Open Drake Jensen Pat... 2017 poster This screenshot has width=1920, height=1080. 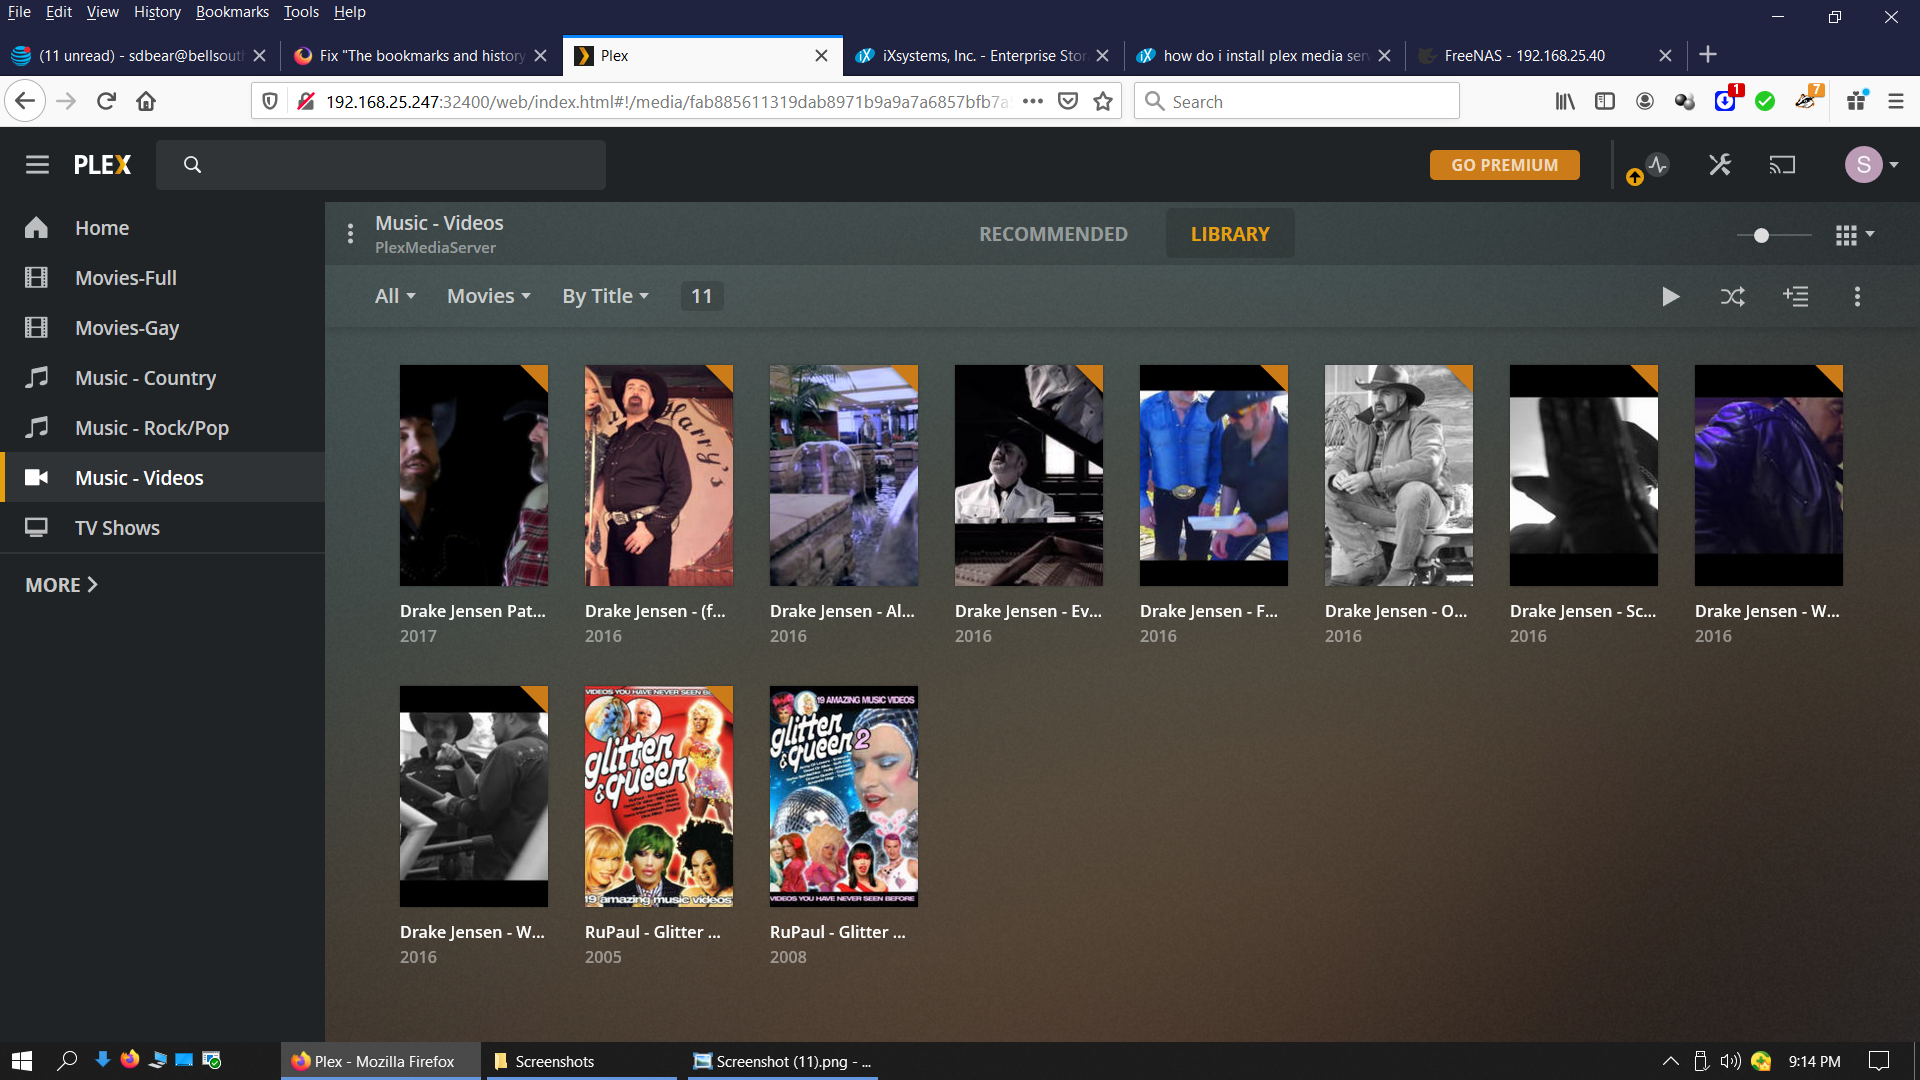(x=474, y=475)
